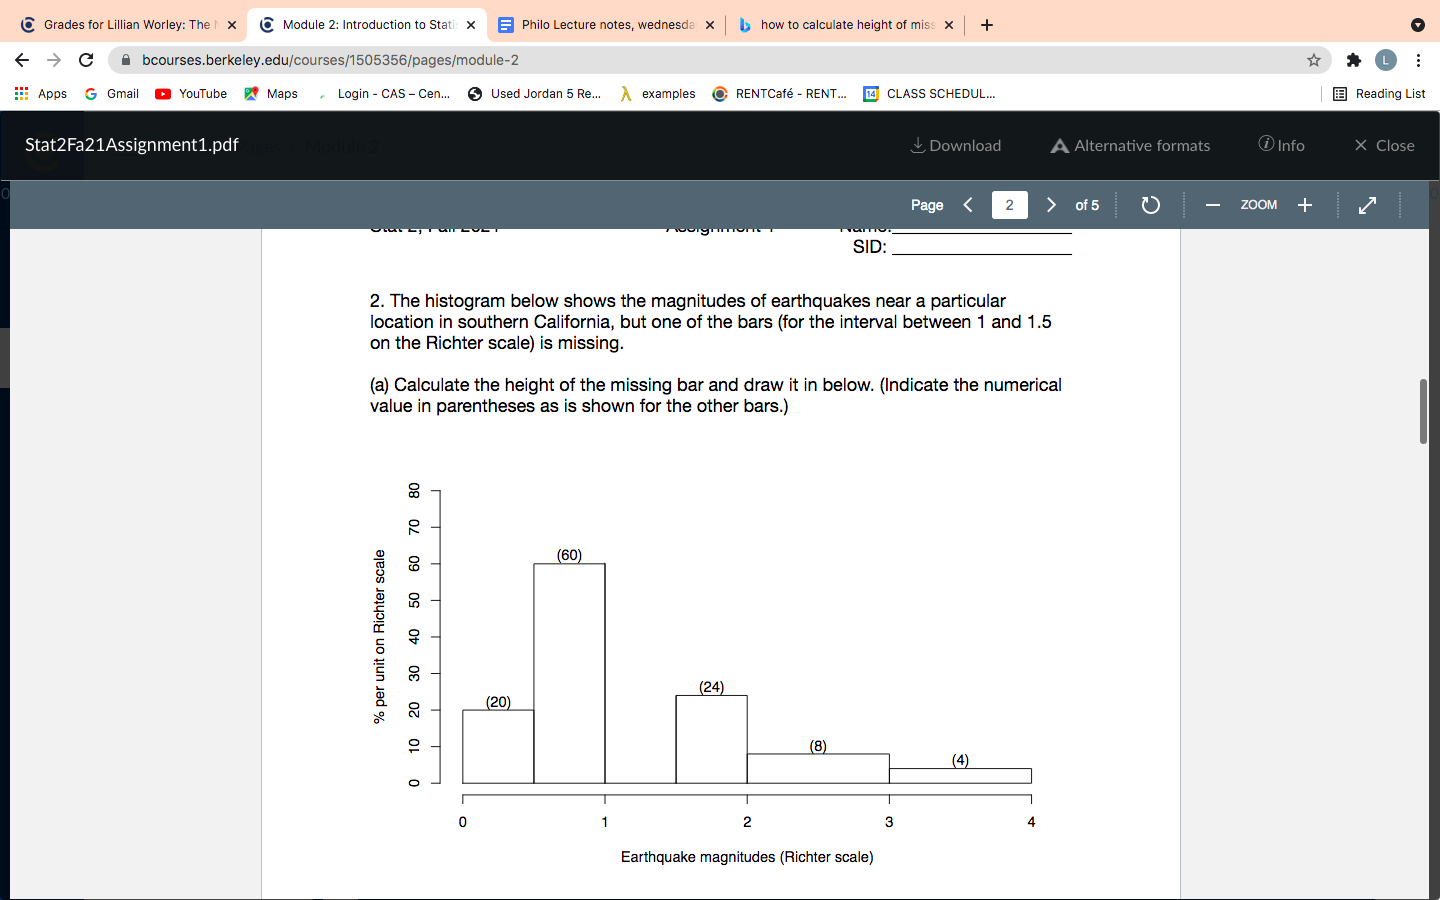Image resolution: width=1440 pixels, height=900 pixels.
Task: Advance to the next PDF page
Action: (x=1051, y=205)
